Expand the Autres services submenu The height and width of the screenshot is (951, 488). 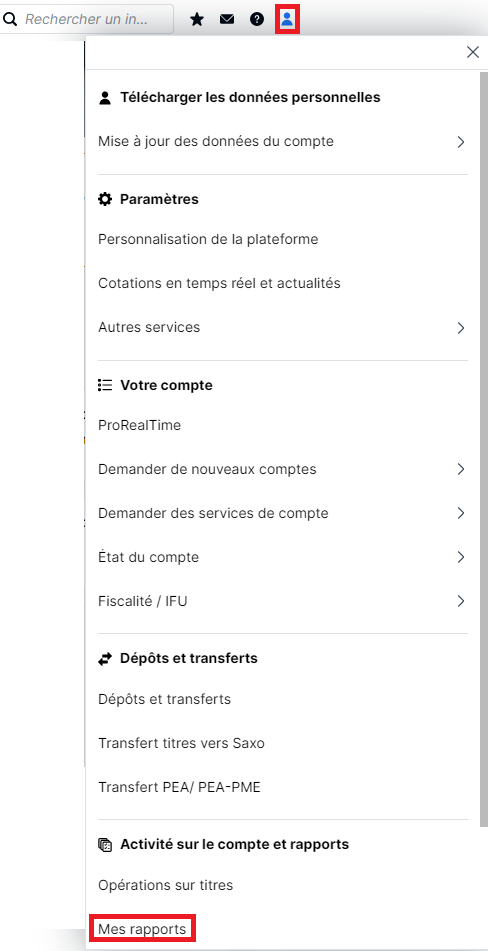(x=282, y=328)
